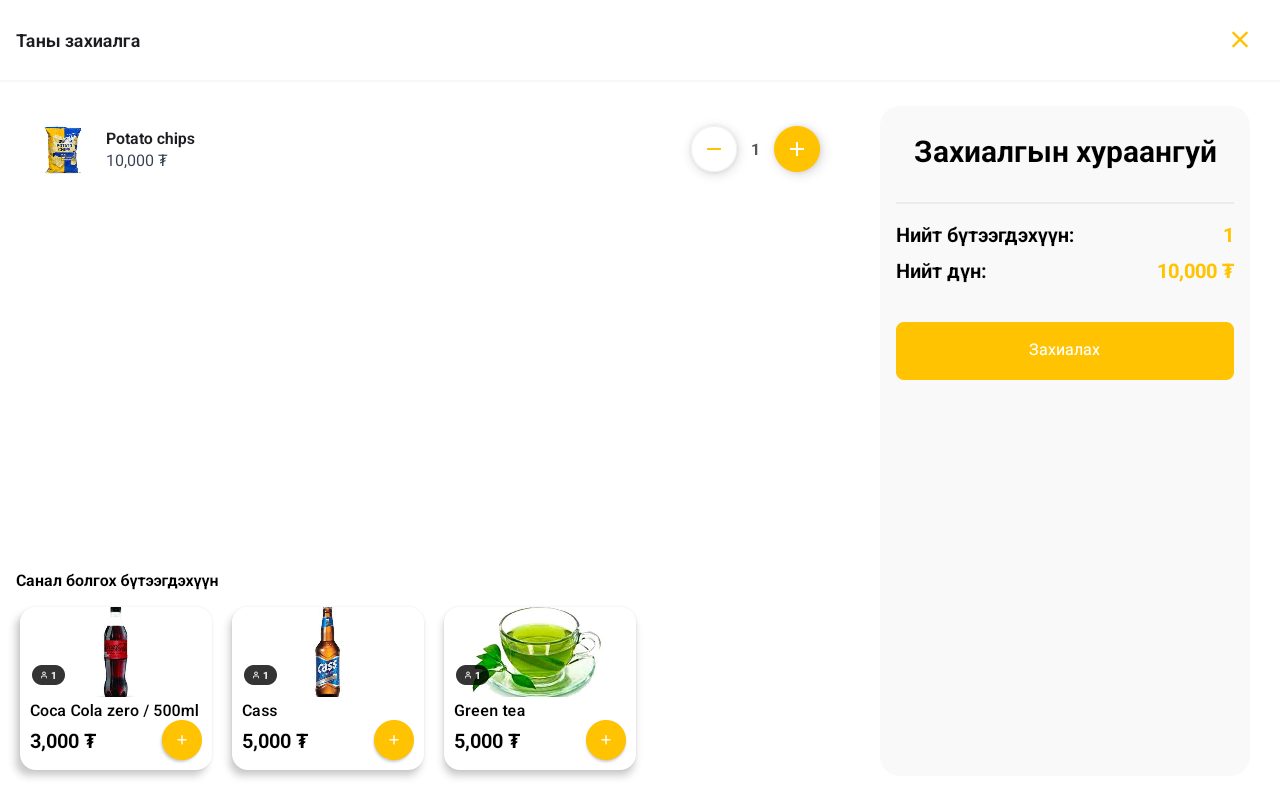This screenshot has width=1280, height=800.
Task: Close the order panel with X icon
Action: coord(1240,40)
